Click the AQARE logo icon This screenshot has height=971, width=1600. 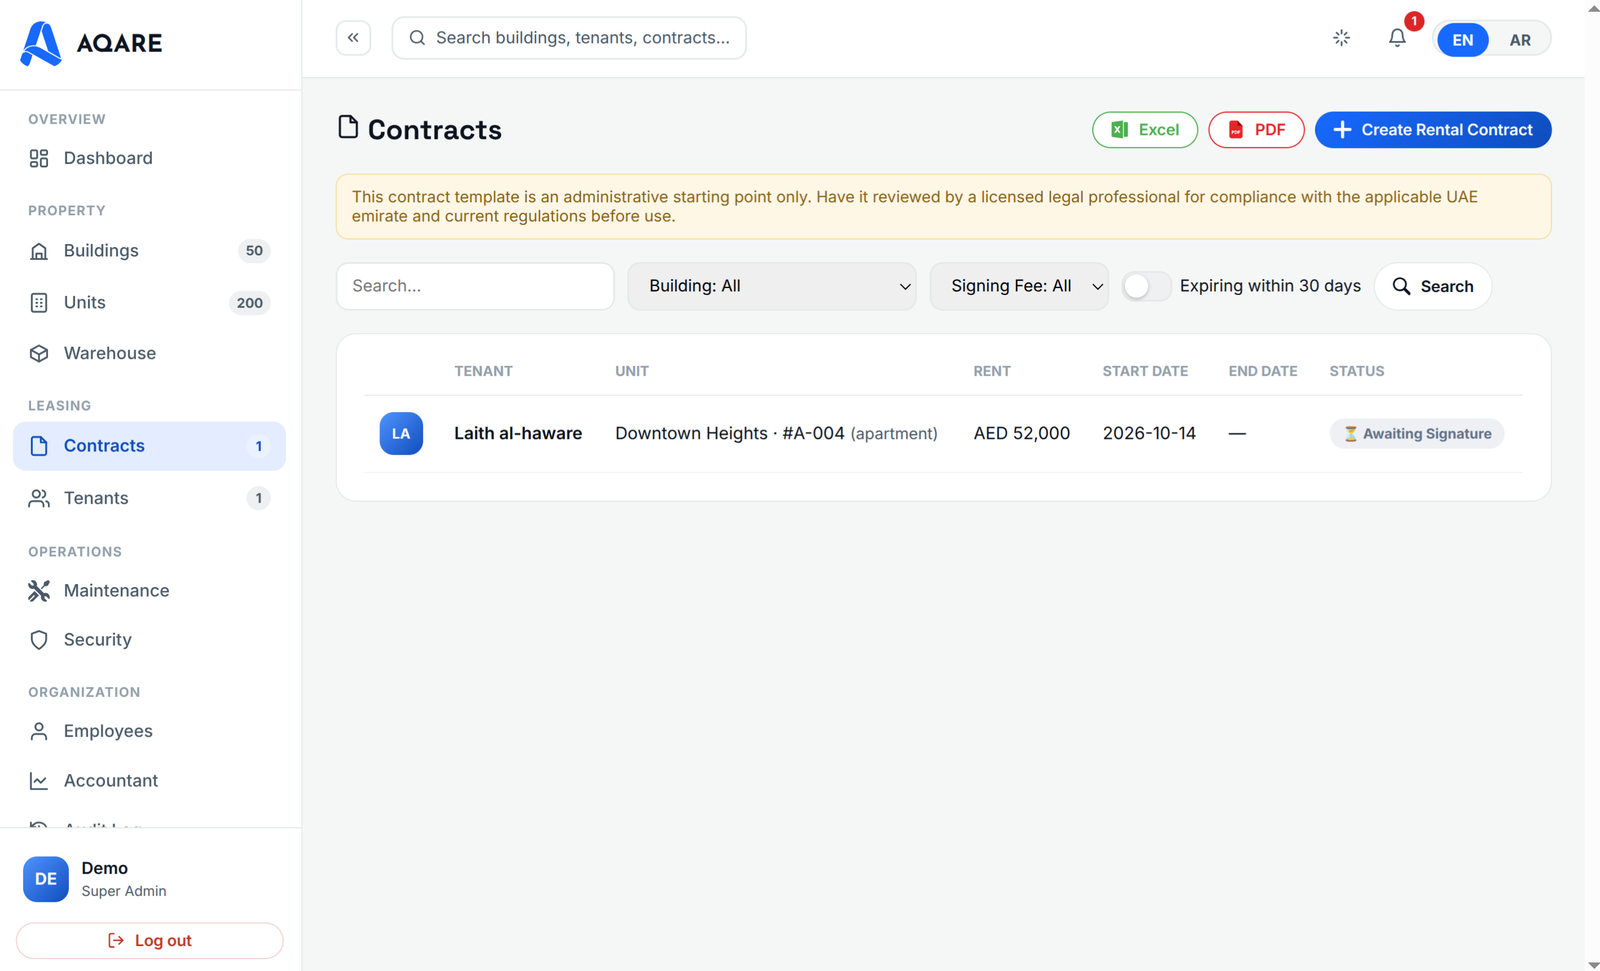pos(41,43)
